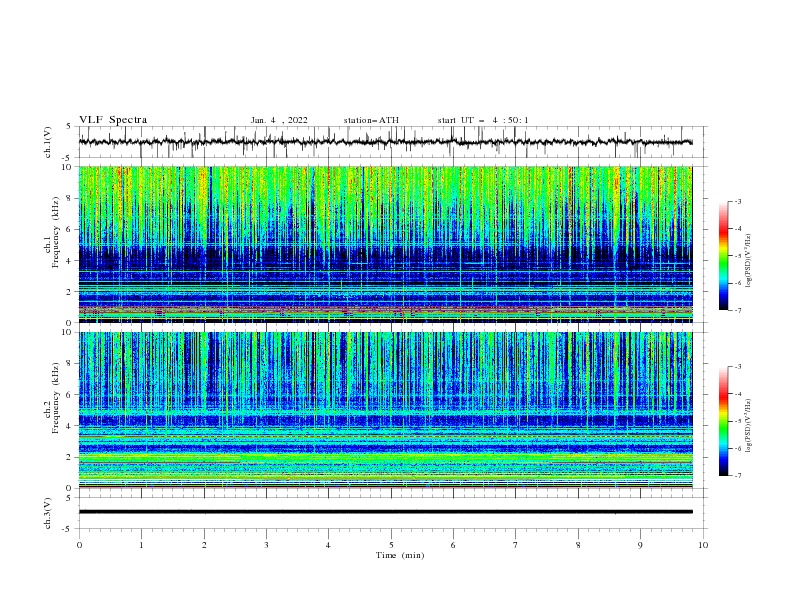Click the "ch.3(V)" axis label
792x612 pixels.
tap(48, 513)
